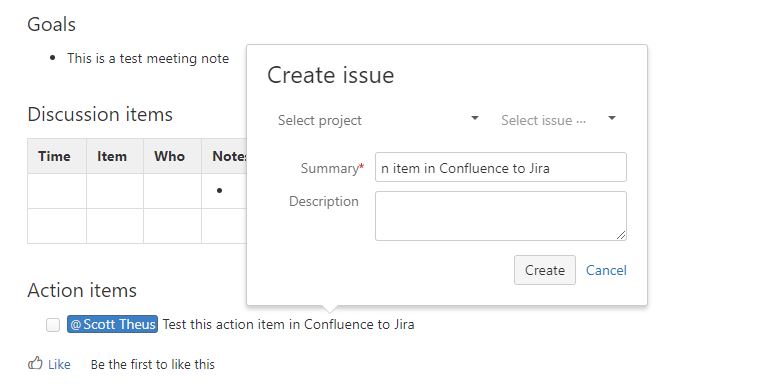The image size is (775, 390).
Task: Click the action item text line
Action: click(289, 324)
